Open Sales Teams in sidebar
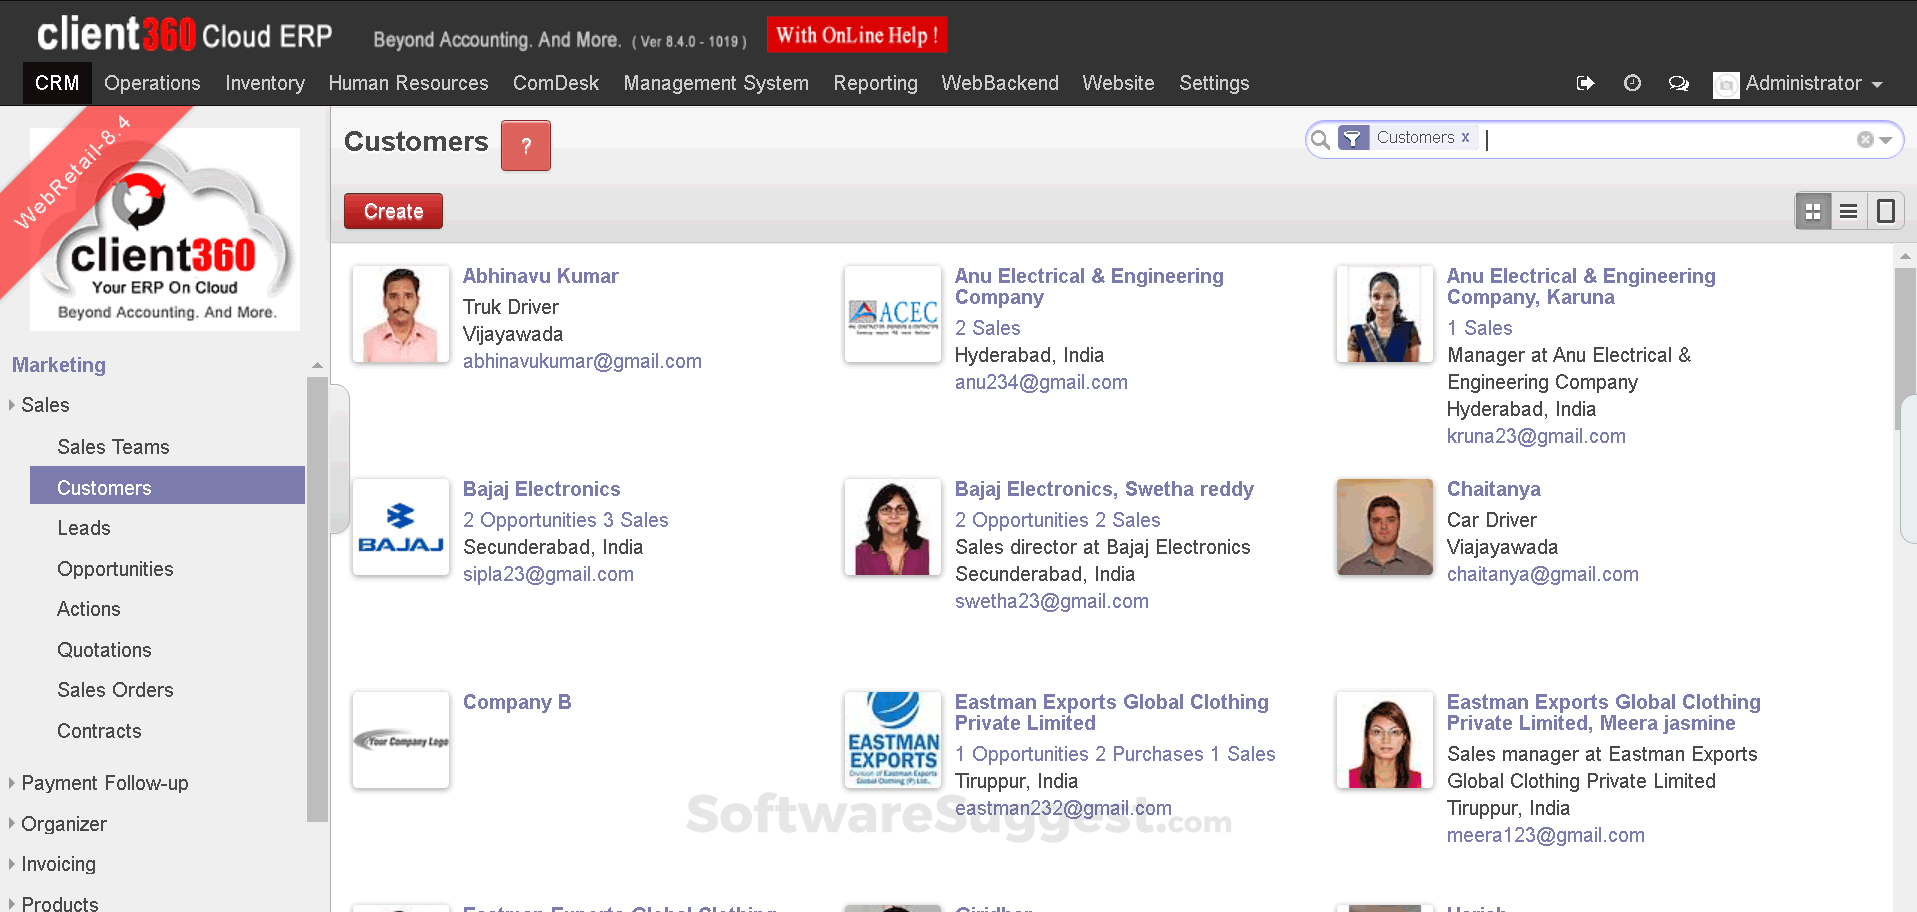Screen dimensions: 1917x912 point(113,447)
